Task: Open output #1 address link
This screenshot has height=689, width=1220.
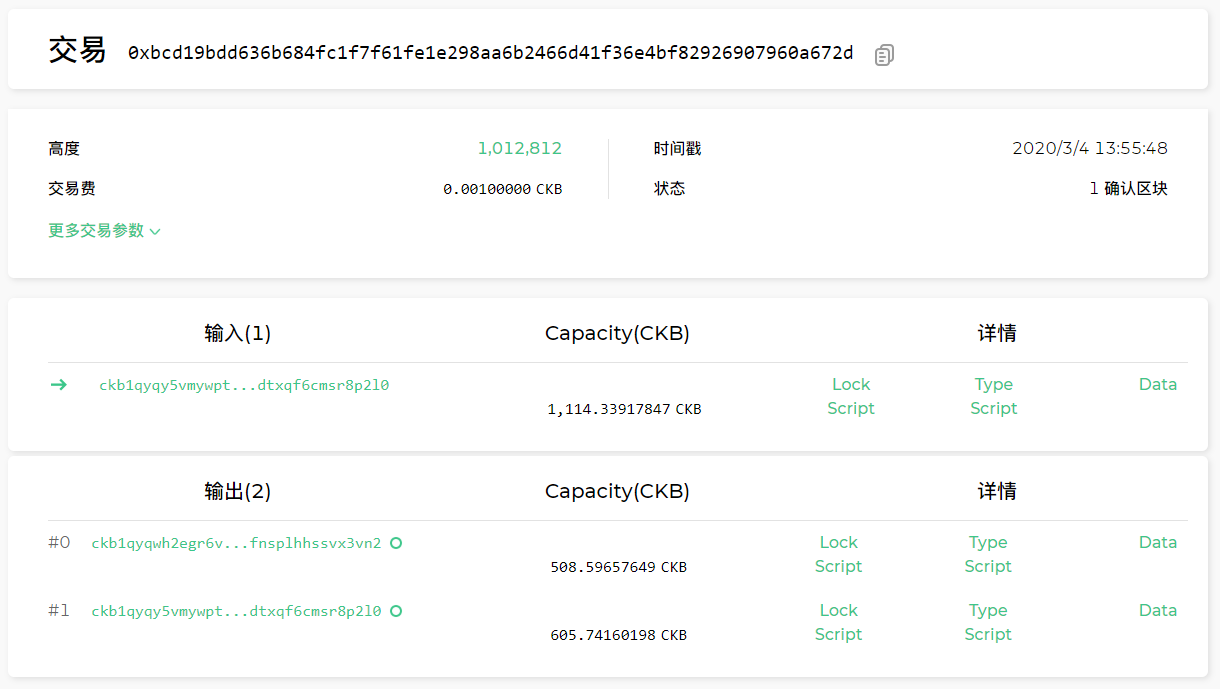Action: tap(236, 611)
